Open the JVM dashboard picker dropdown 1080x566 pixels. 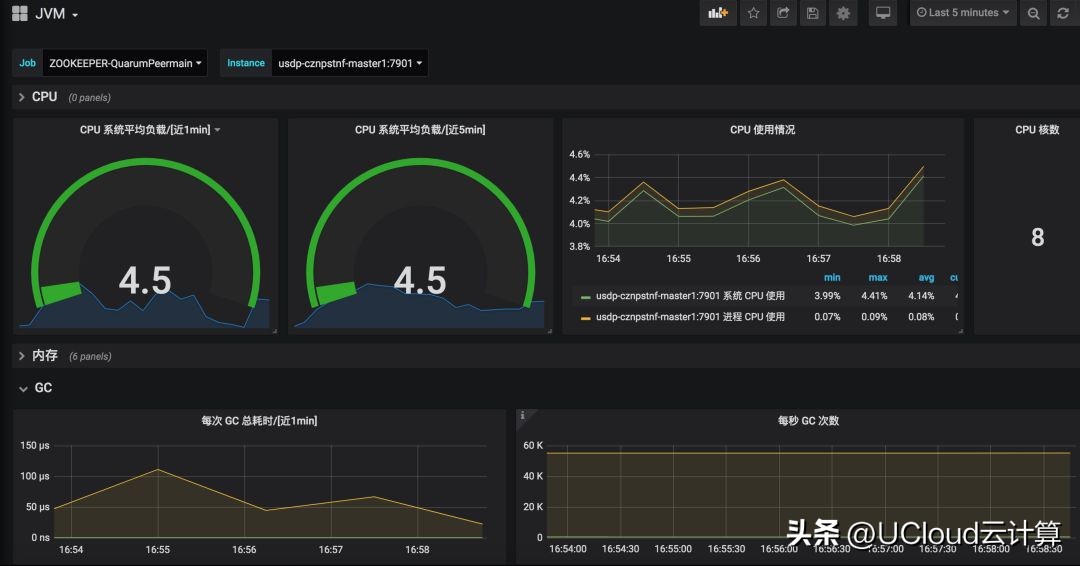56,14
